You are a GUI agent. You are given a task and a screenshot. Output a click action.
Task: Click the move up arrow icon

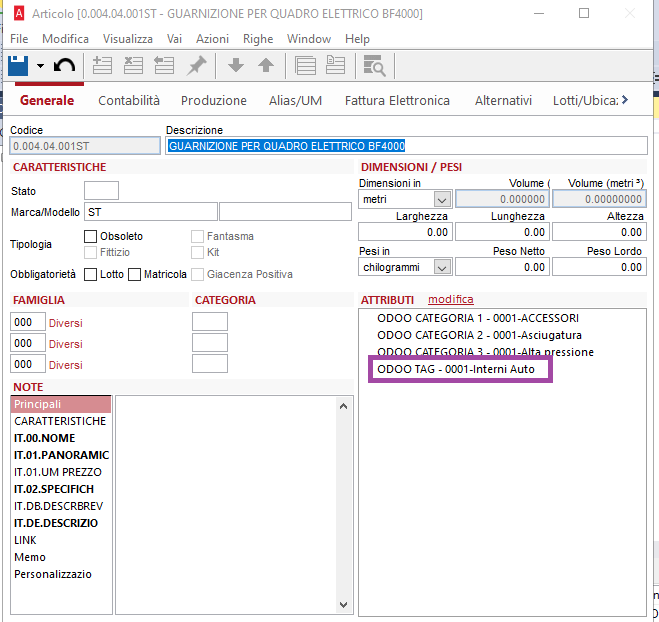pyautogui.click(x=266, y=66)
